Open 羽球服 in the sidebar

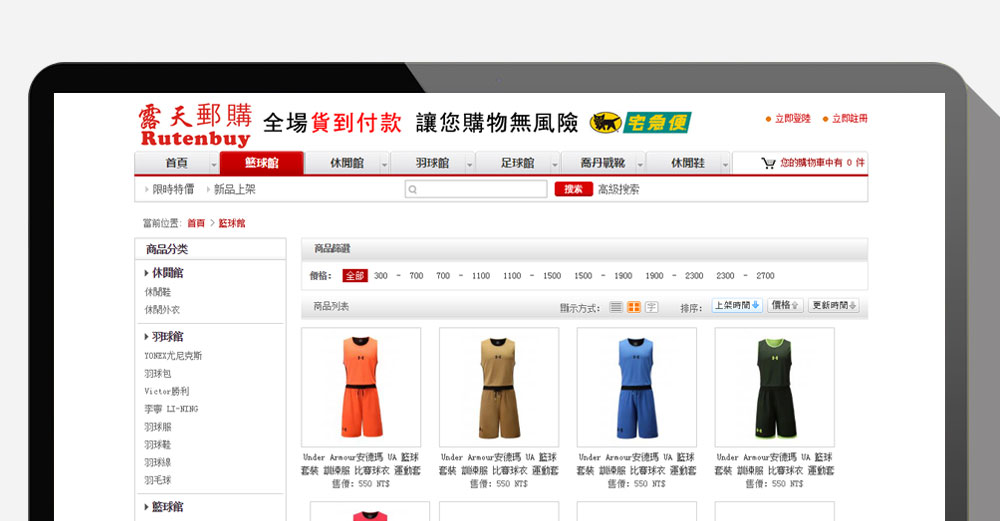point(158,427)
